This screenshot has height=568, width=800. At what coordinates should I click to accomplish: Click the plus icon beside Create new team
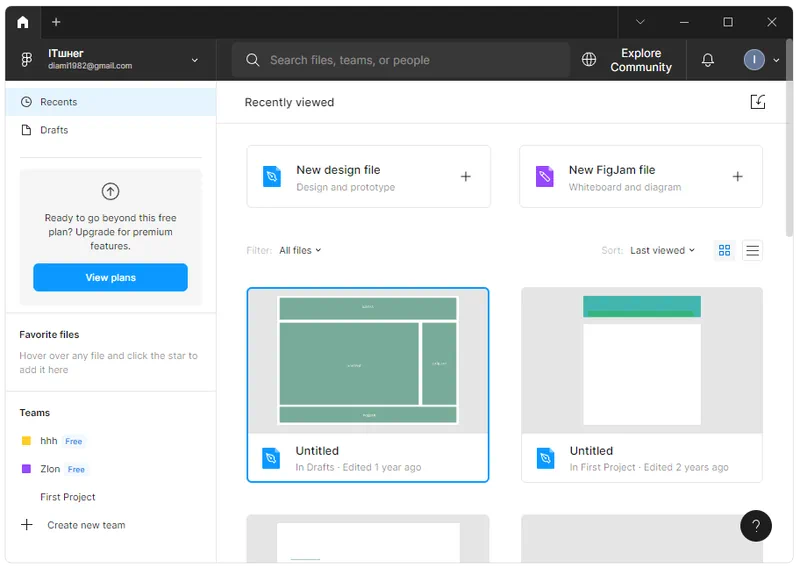tap(27, 525)
